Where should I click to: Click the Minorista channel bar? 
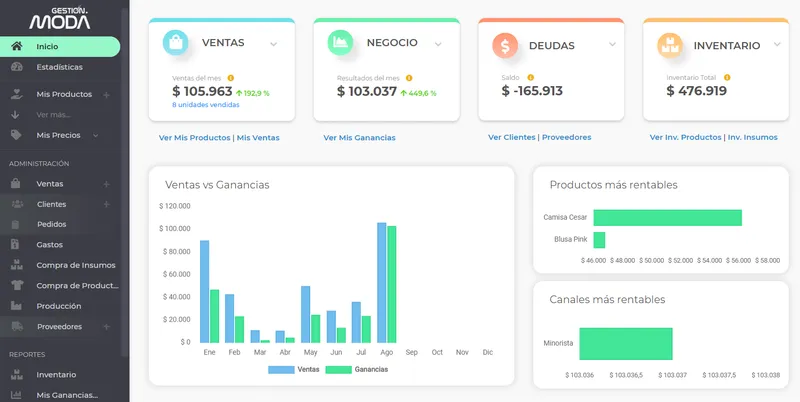[626, 344]
